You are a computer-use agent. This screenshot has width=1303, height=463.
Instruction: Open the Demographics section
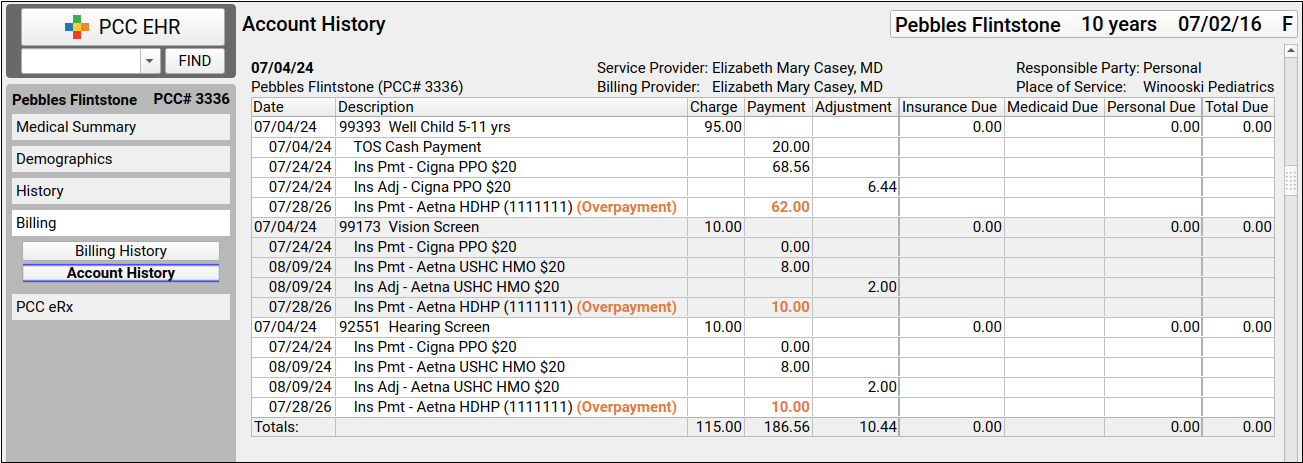click(x=121, y=159)
